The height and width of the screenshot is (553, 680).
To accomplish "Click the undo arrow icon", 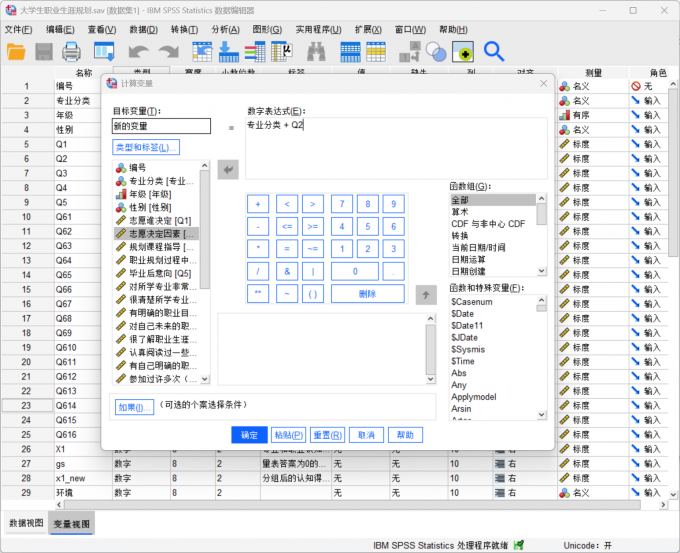I will (137, 51).
